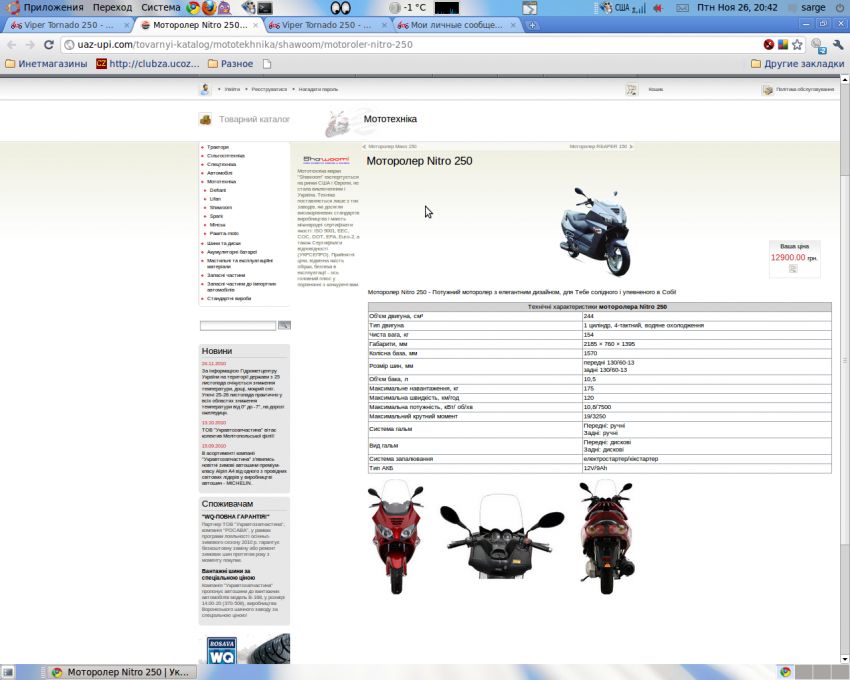Image resolution: width=850 pixels, height=680 pixels.
Task: Open the Разное bookmarks folder
Action: (230, 64)
